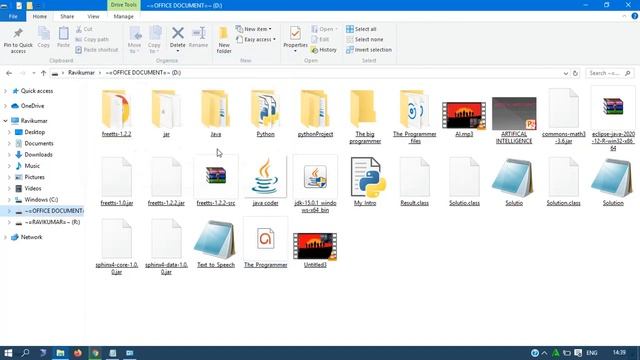Select the Java folder
The height and width of the screenshot is (360, 640).
pyautogui.click(x=216, y=113)
